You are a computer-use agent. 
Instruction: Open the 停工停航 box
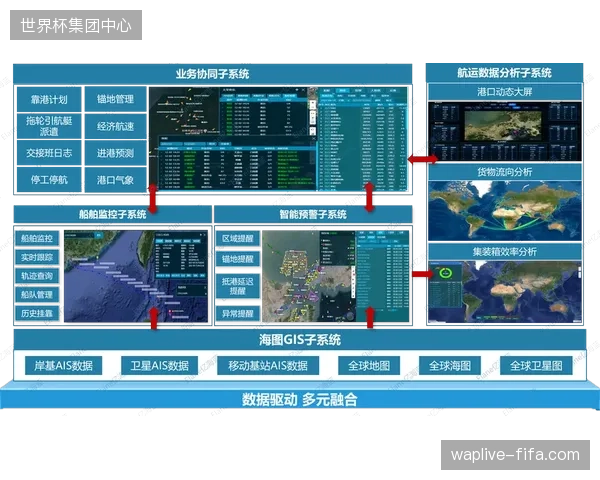point(49,179)
